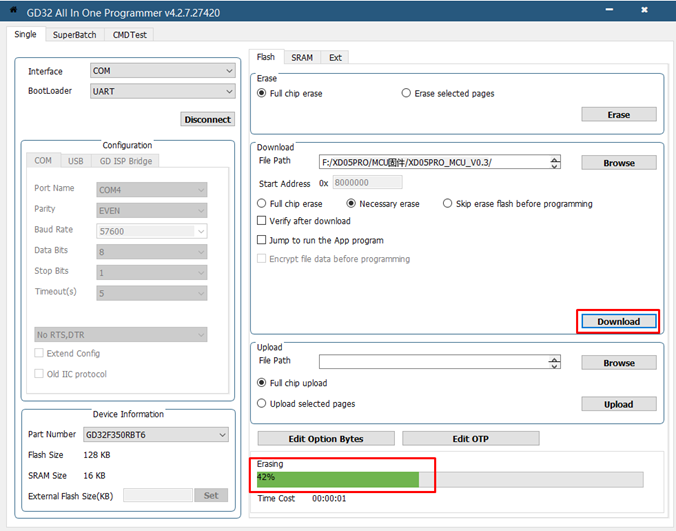The height and width of the screenshot is (531, 676).
Task: Switch to the SuperBatch tab
Action: pos(74,34)
